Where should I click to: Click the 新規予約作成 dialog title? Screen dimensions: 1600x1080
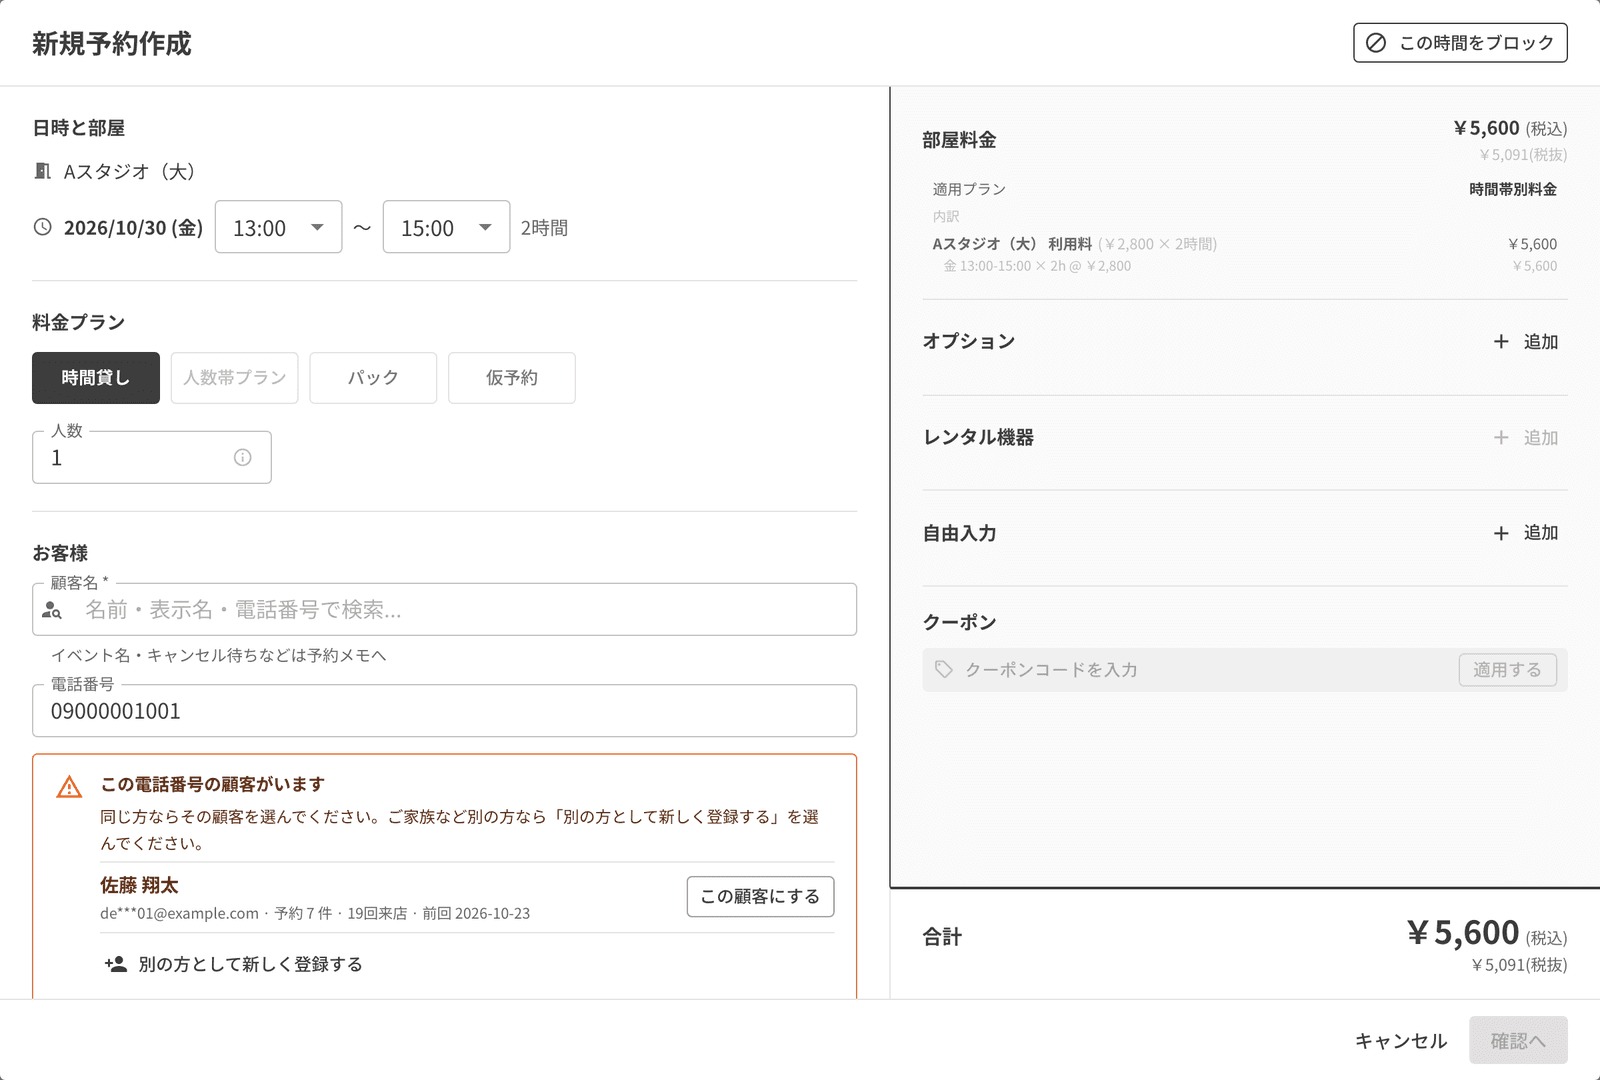click(x=112, y=44)
